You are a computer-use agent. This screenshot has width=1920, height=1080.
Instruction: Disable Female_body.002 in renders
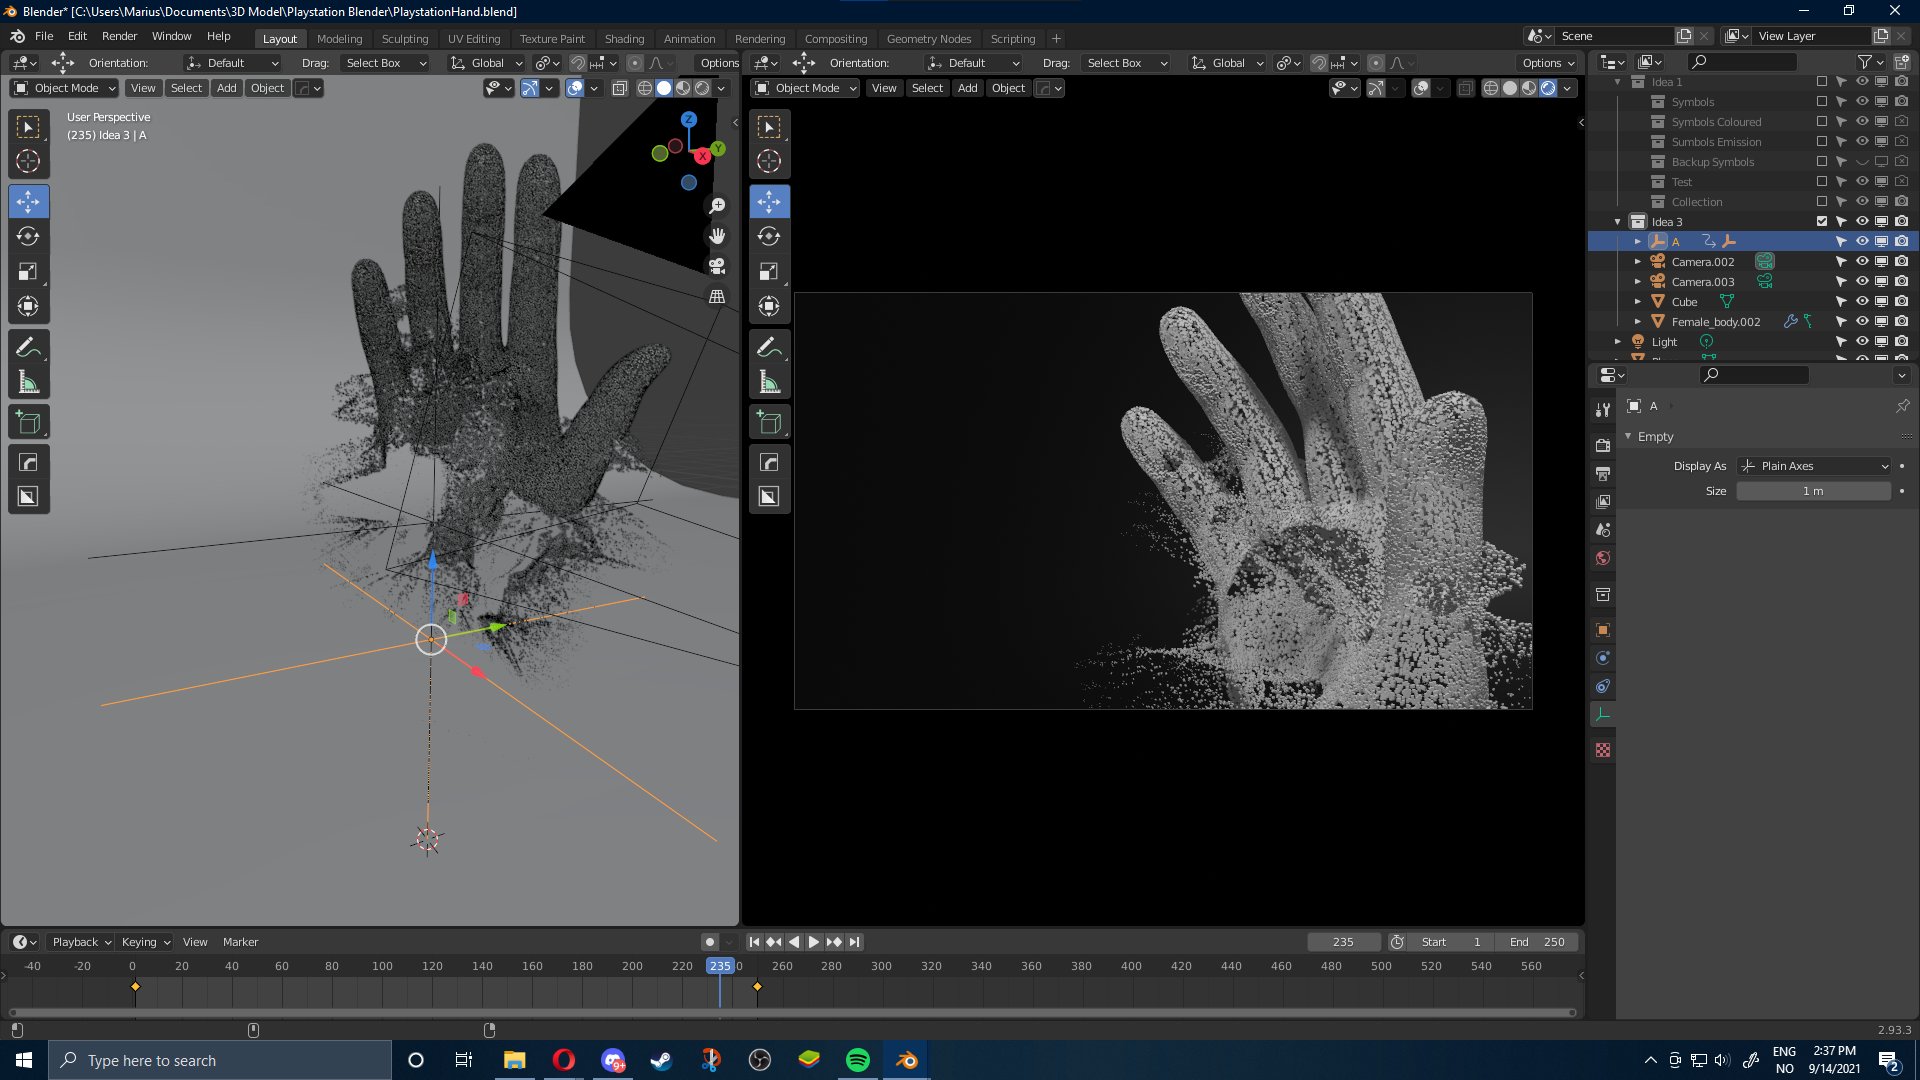[x=1902, y=321]
